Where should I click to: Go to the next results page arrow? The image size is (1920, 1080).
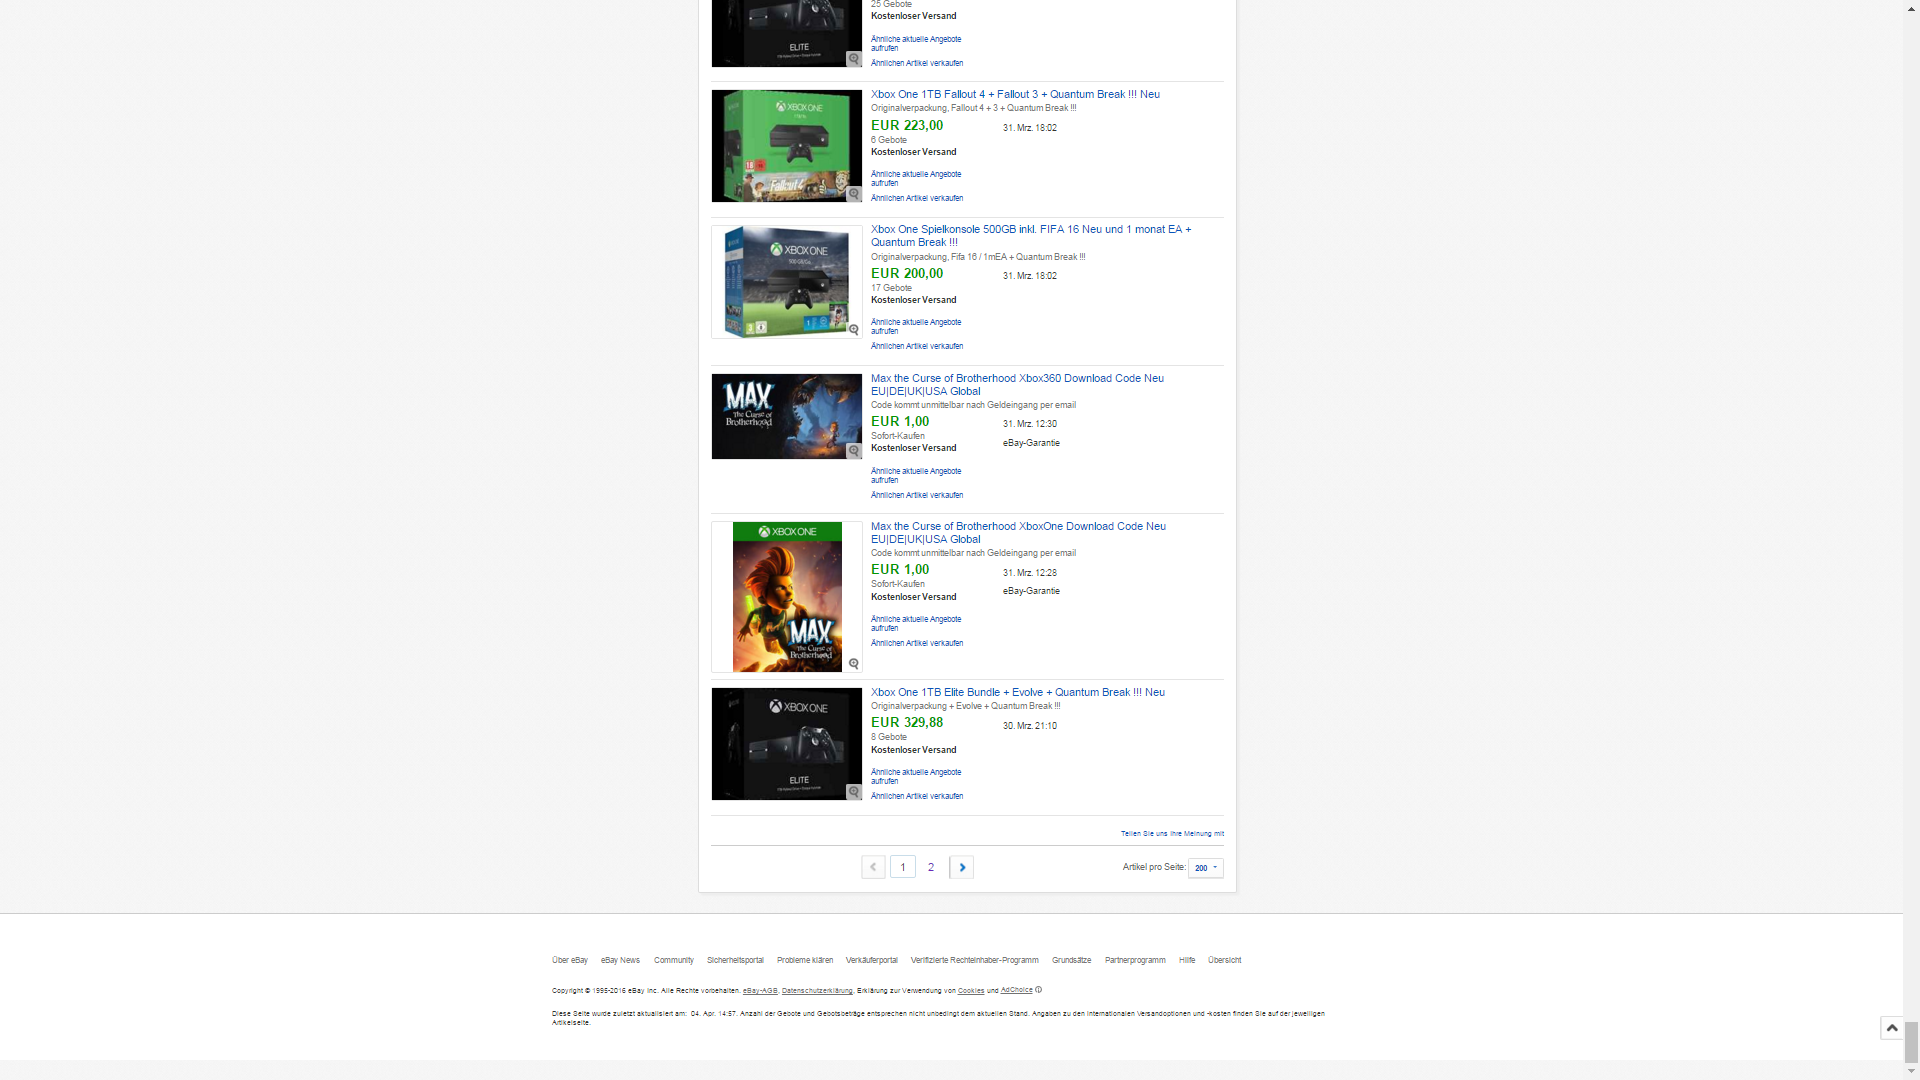pyautogui.click(x=962, y=867)
